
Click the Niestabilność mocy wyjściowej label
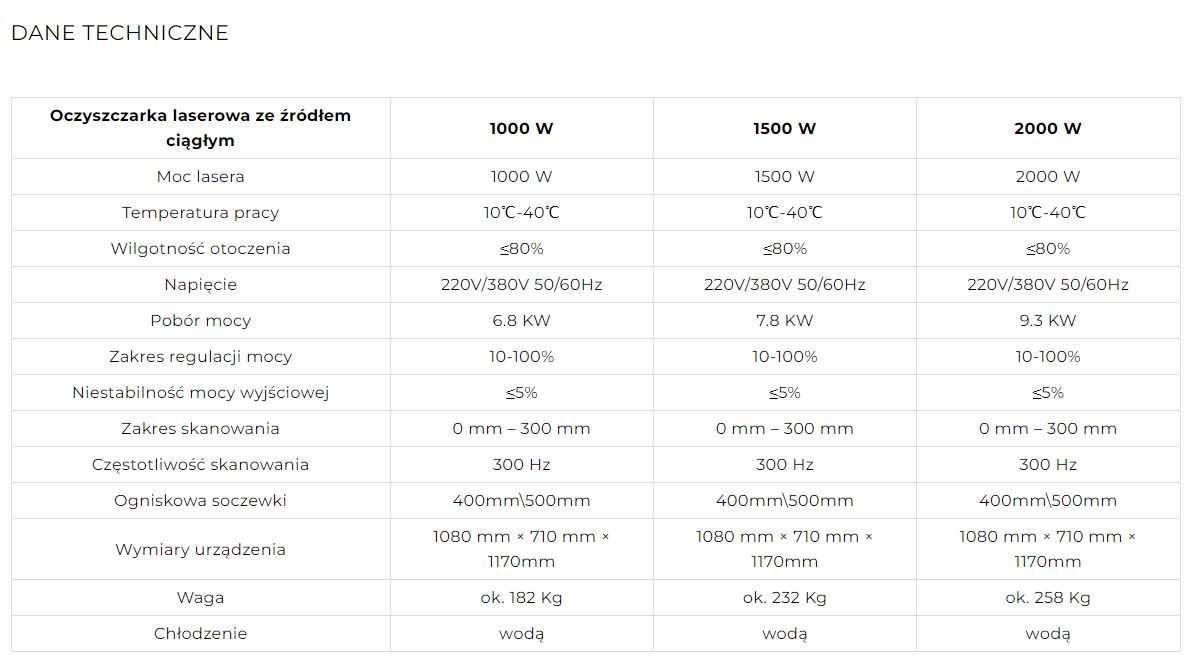pos(200,393)
